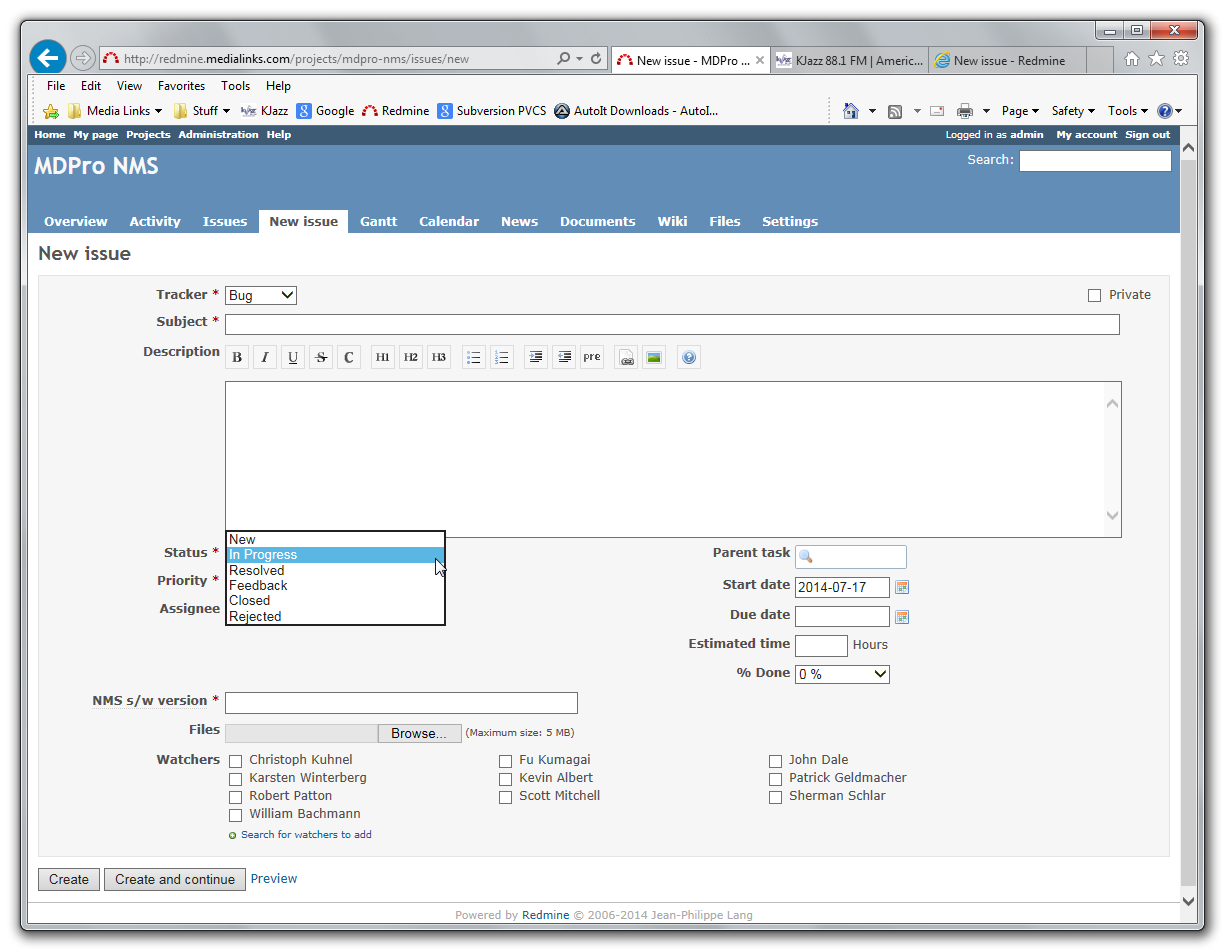Insert Heading 2 with H2 button
This screenshot has width=1225, height=951.
click(x=411, y=357)
